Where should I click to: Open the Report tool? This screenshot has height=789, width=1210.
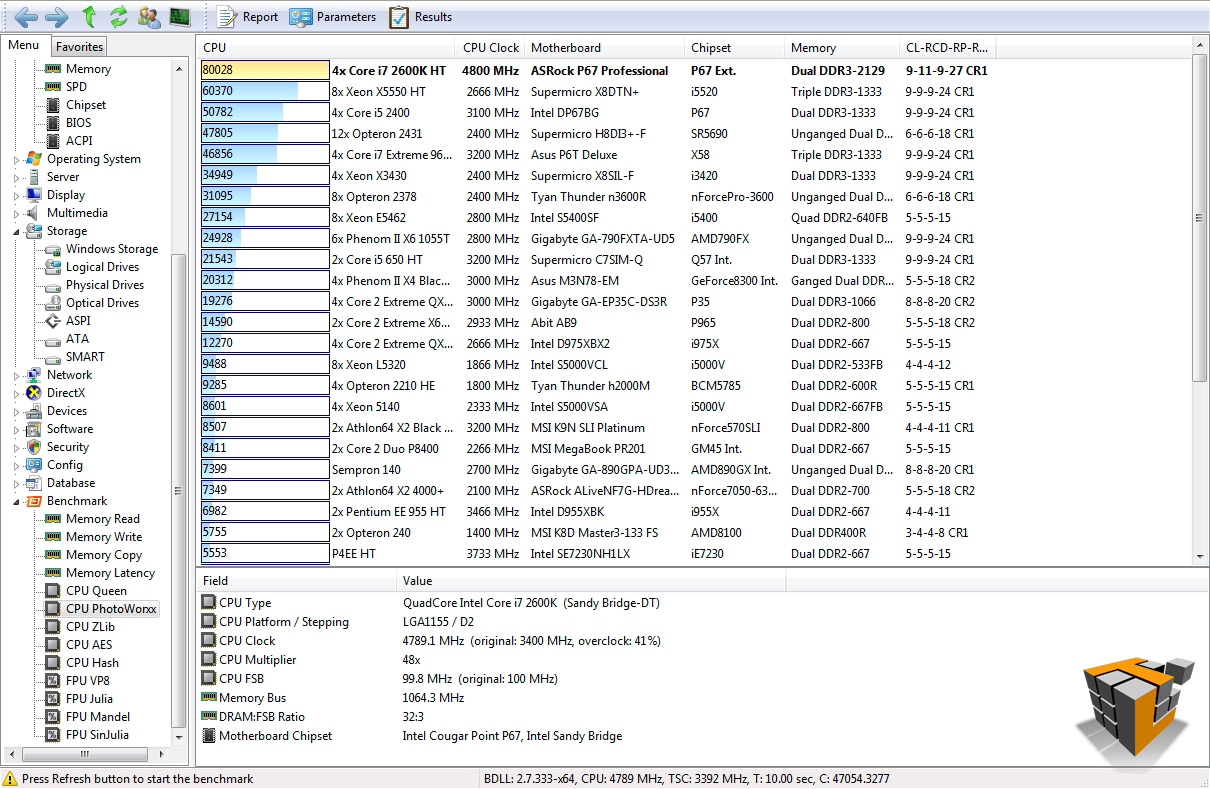click(247, 16)
